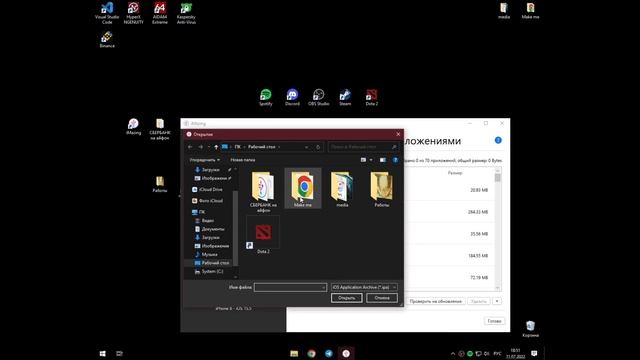Launch OBS Studio from desktop
The image size is (640, 360).
(318, 98)
